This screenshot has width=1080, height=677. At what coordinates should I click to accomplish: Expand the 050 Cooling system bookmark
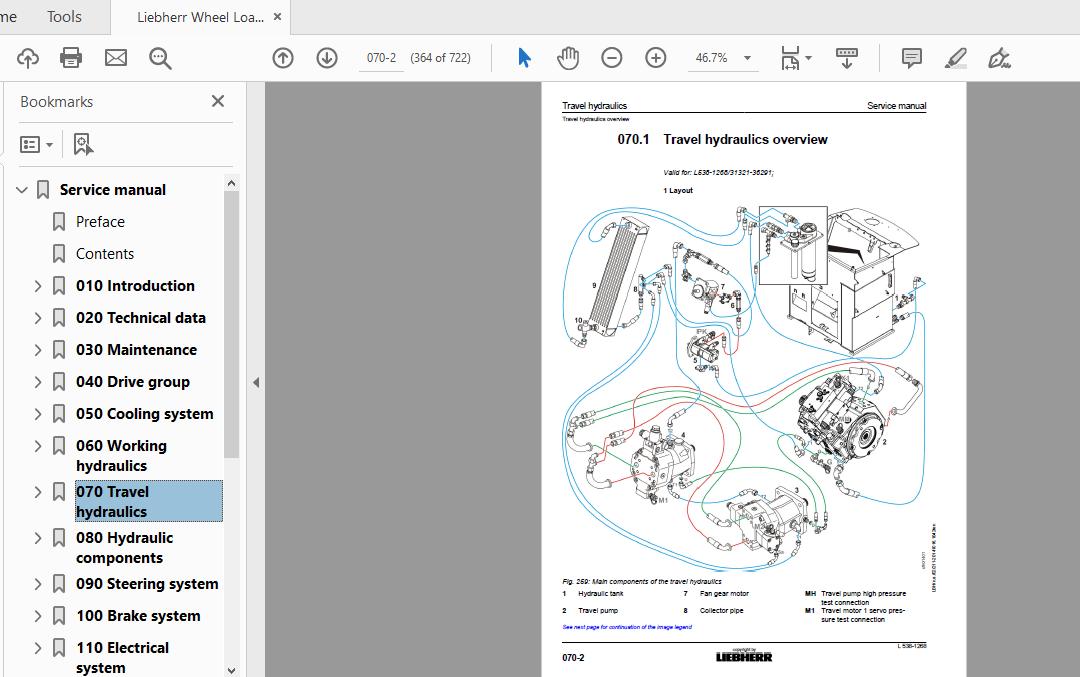(38, 414)
